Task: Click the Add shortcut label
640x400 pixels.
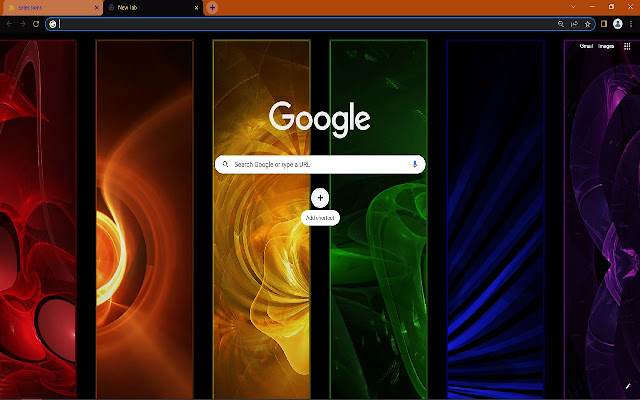Action: click(320, 218)
